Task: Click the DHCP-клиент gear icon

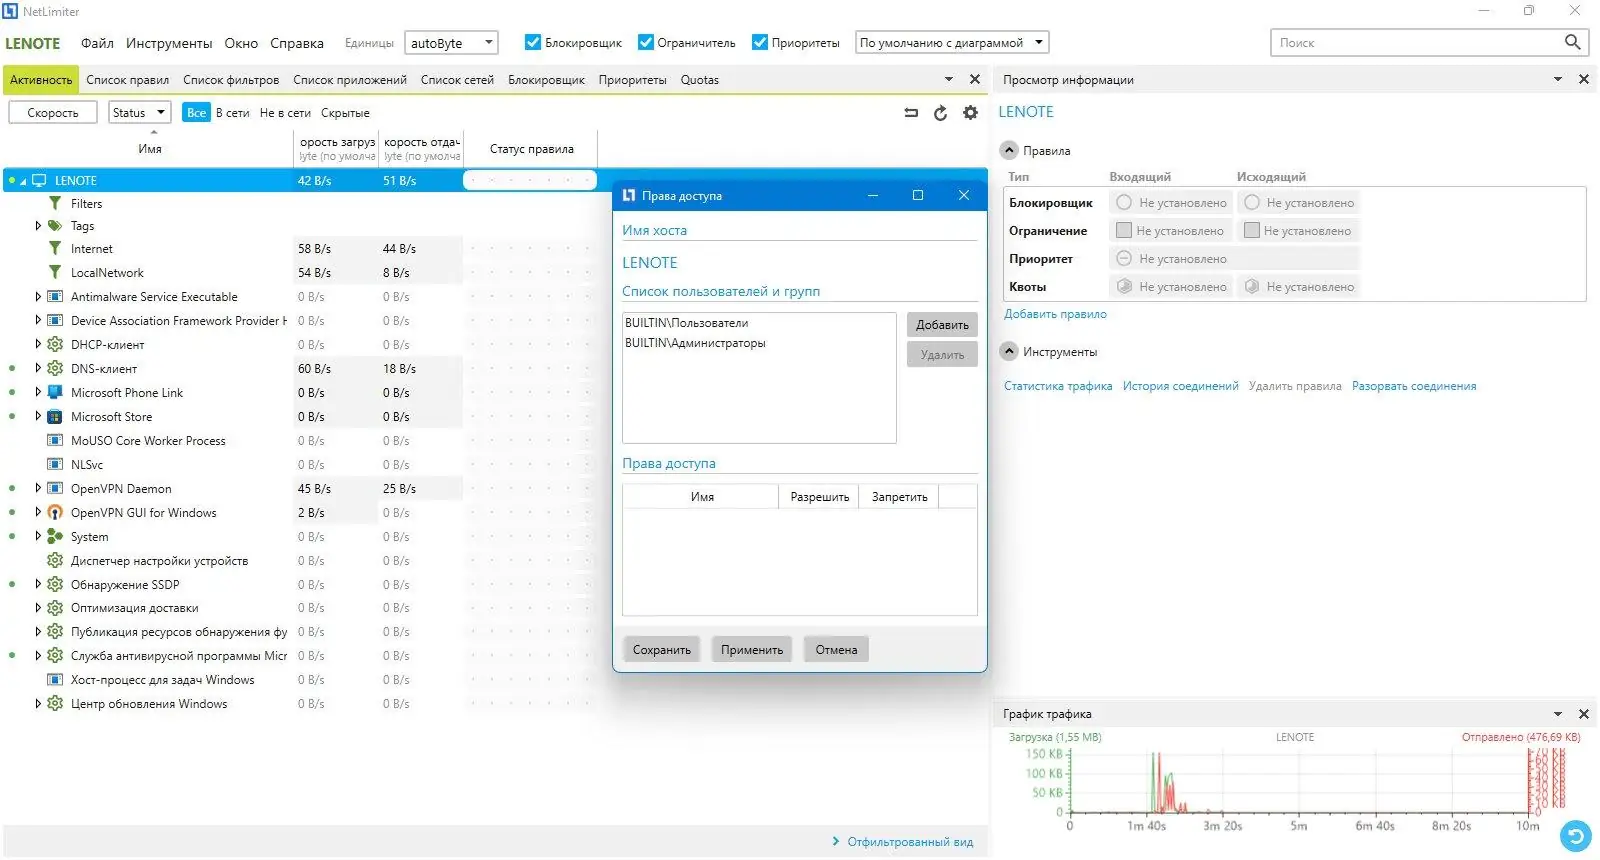Action: (x=55, y=345)
